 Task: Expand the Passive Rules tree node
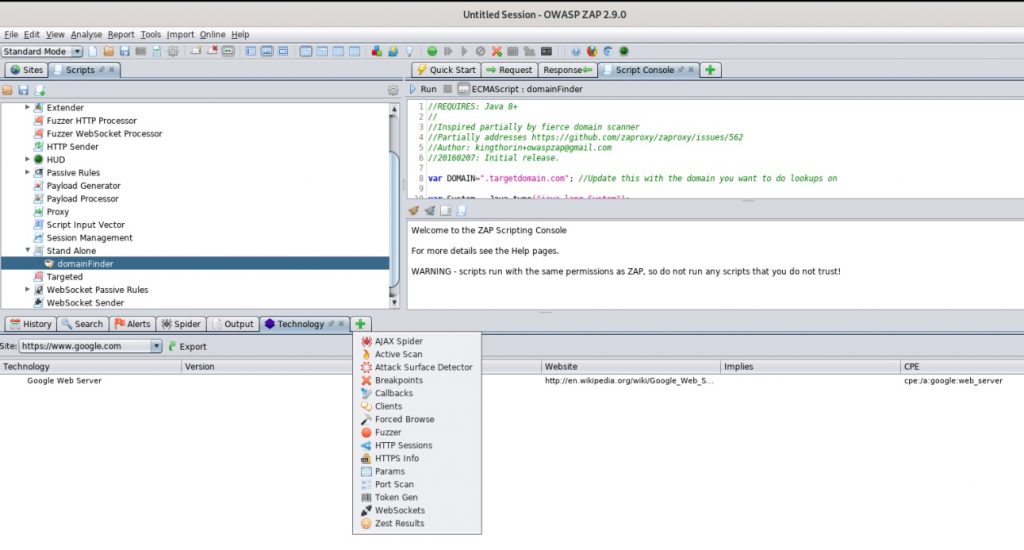(x=28, y=173)
